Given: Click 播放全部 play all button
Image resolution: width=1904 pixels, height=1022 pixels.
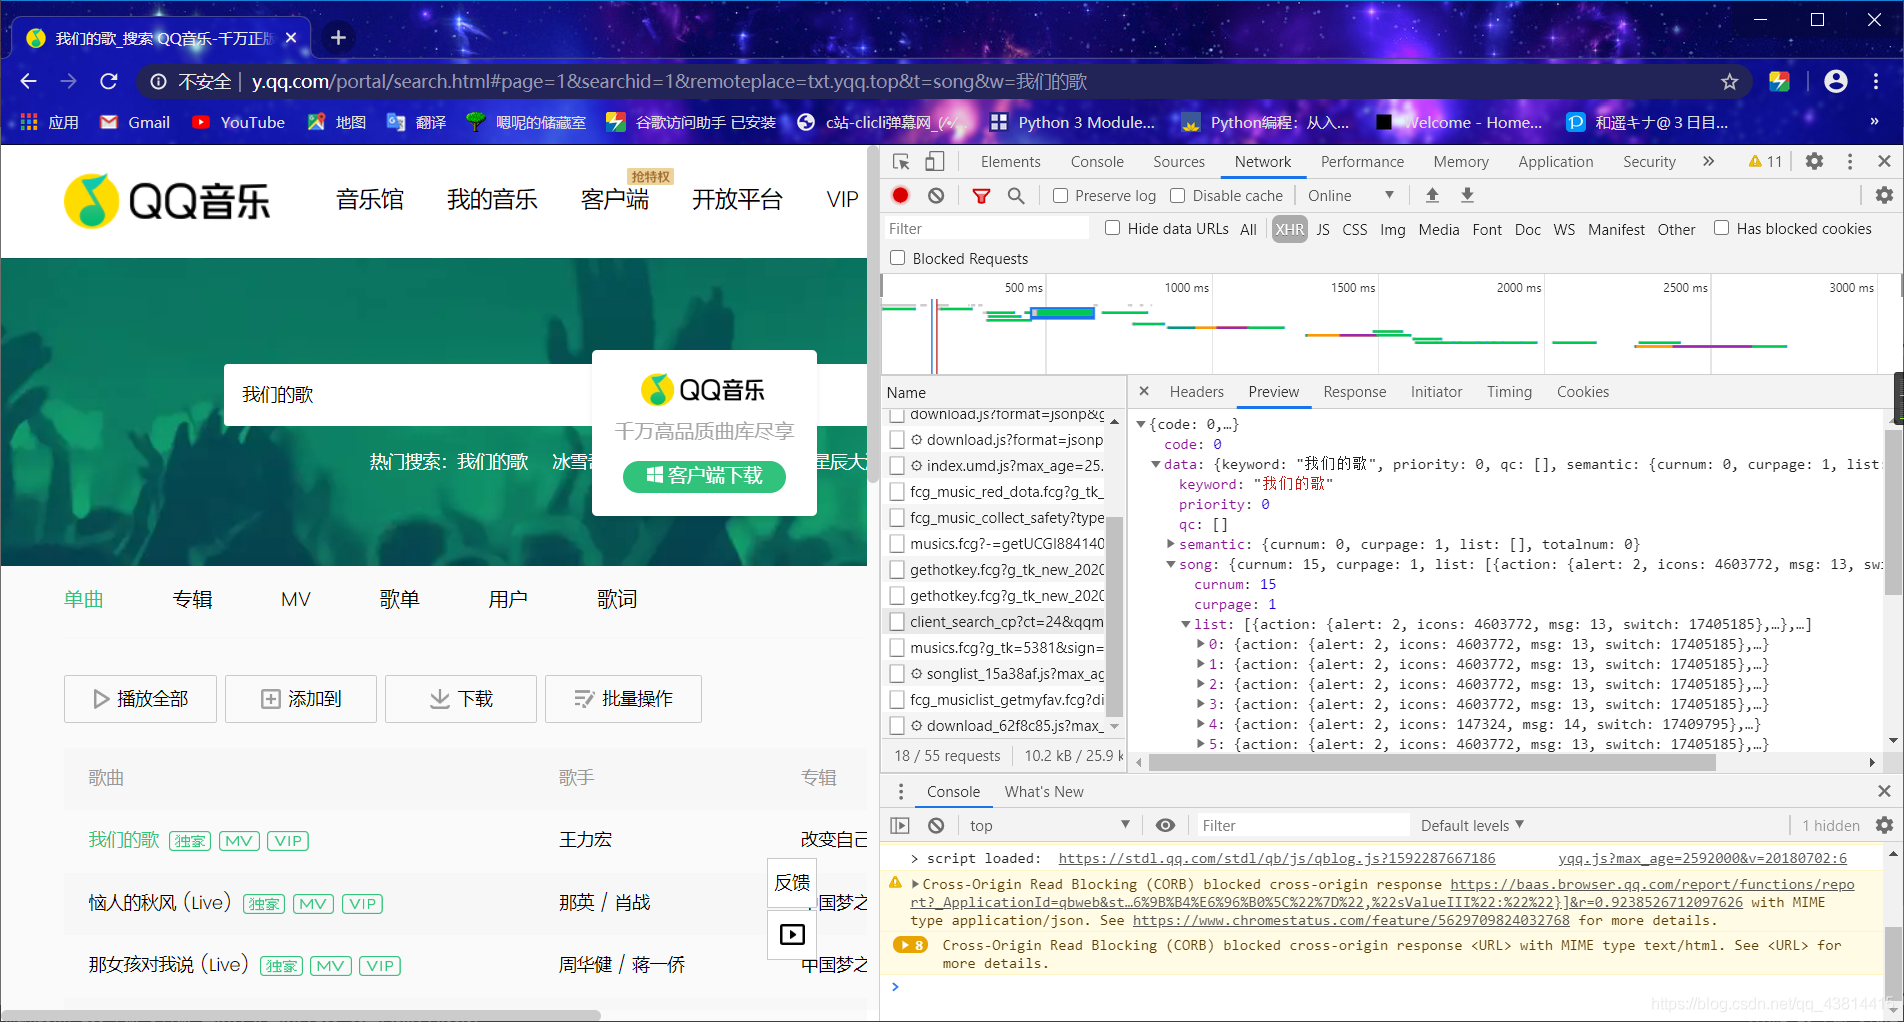Looking at the screenshot, I should (x=140, y=699).
